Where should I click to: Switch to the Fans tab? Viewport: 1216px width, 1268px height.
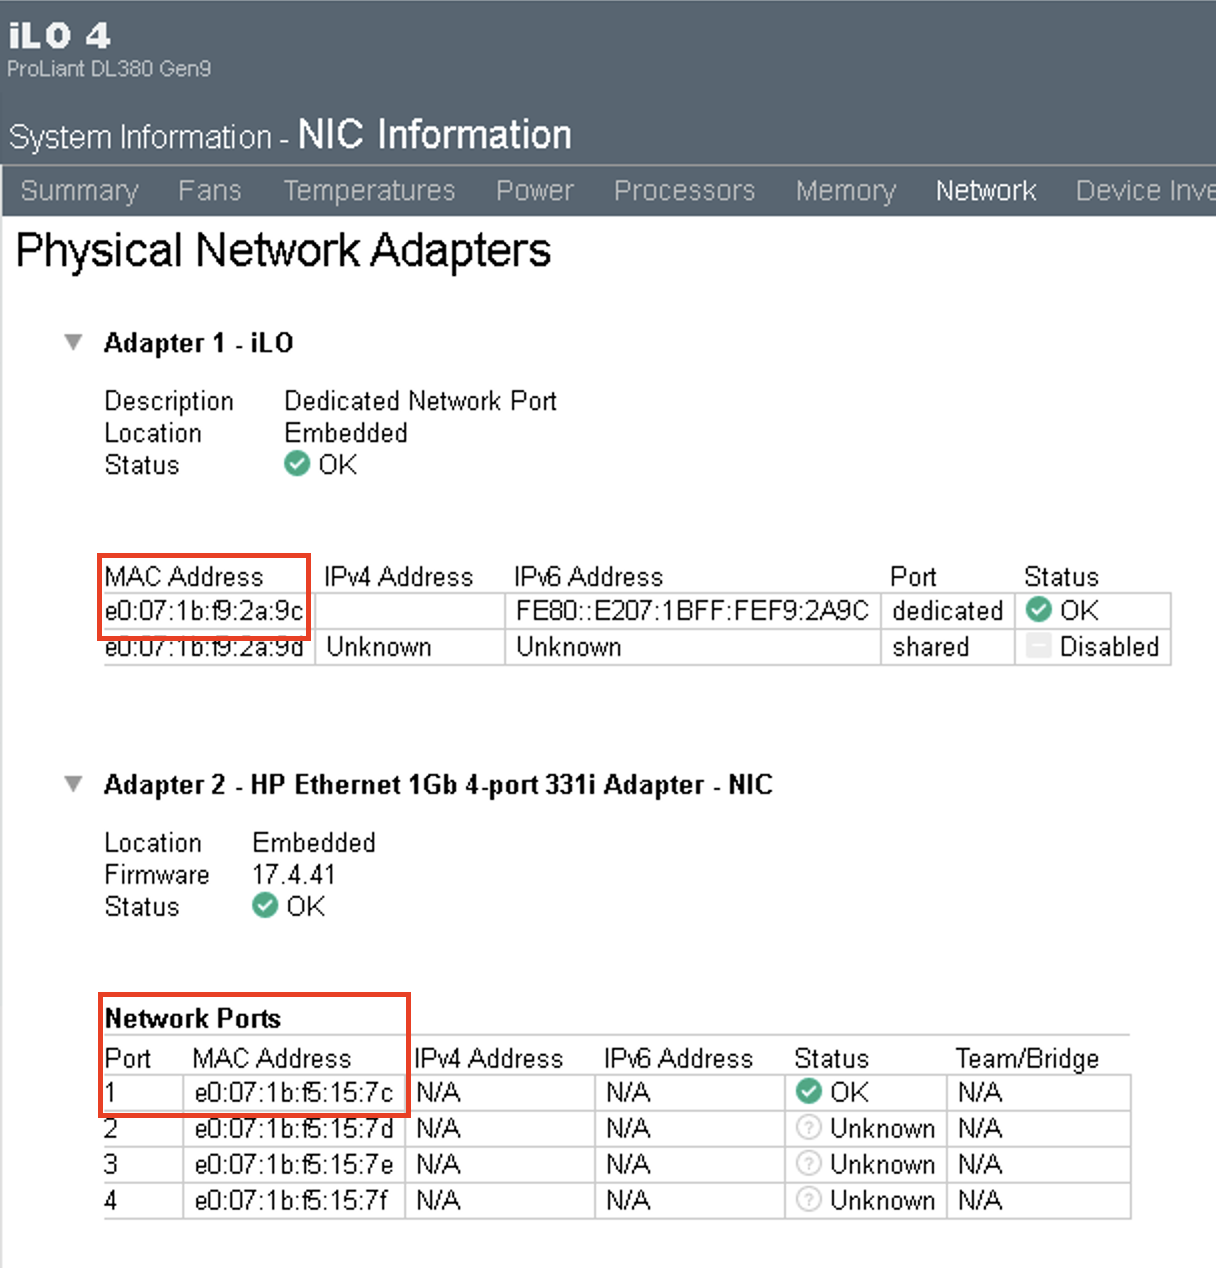point(210,191)
